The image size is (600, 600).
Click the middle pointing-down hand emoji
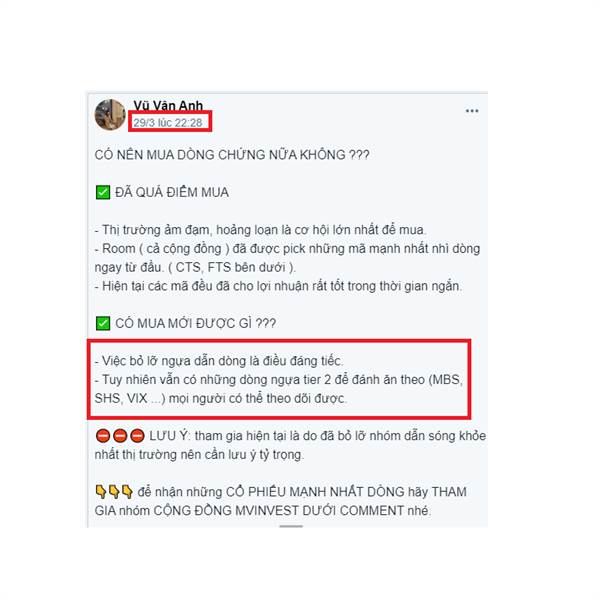[114, 492]
